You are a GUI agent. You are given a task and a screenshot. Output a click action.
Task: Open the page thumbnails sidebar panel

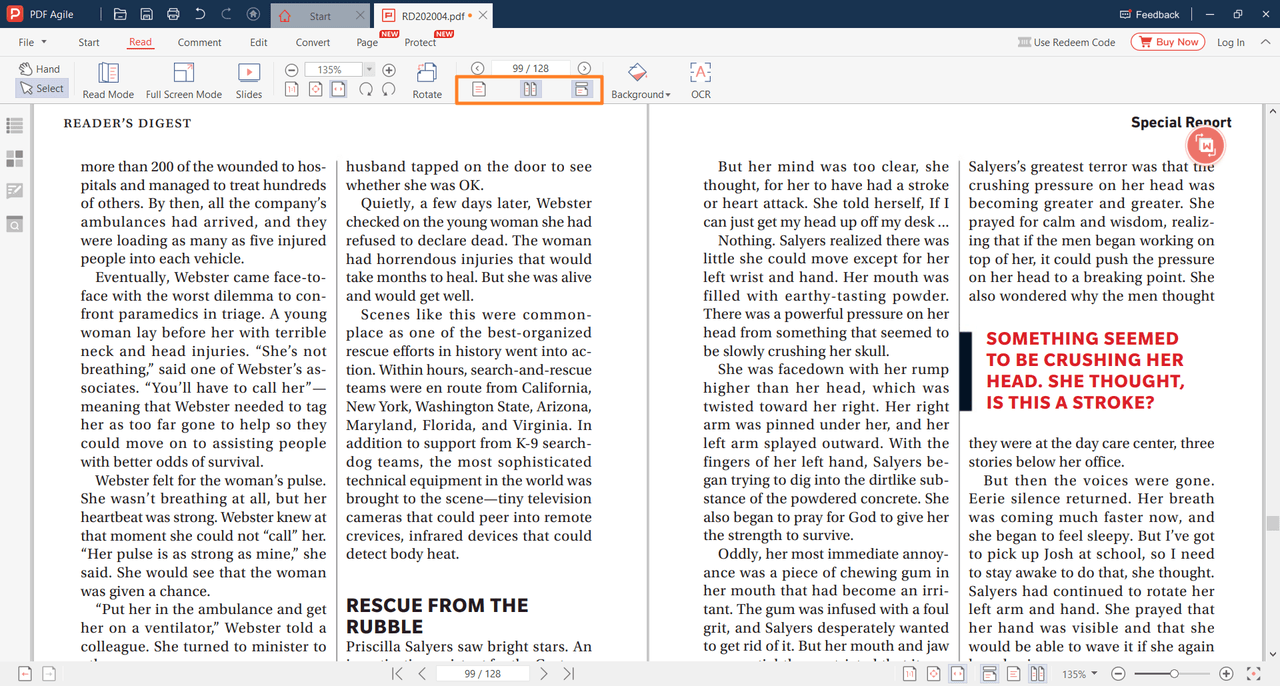(13, 157)
